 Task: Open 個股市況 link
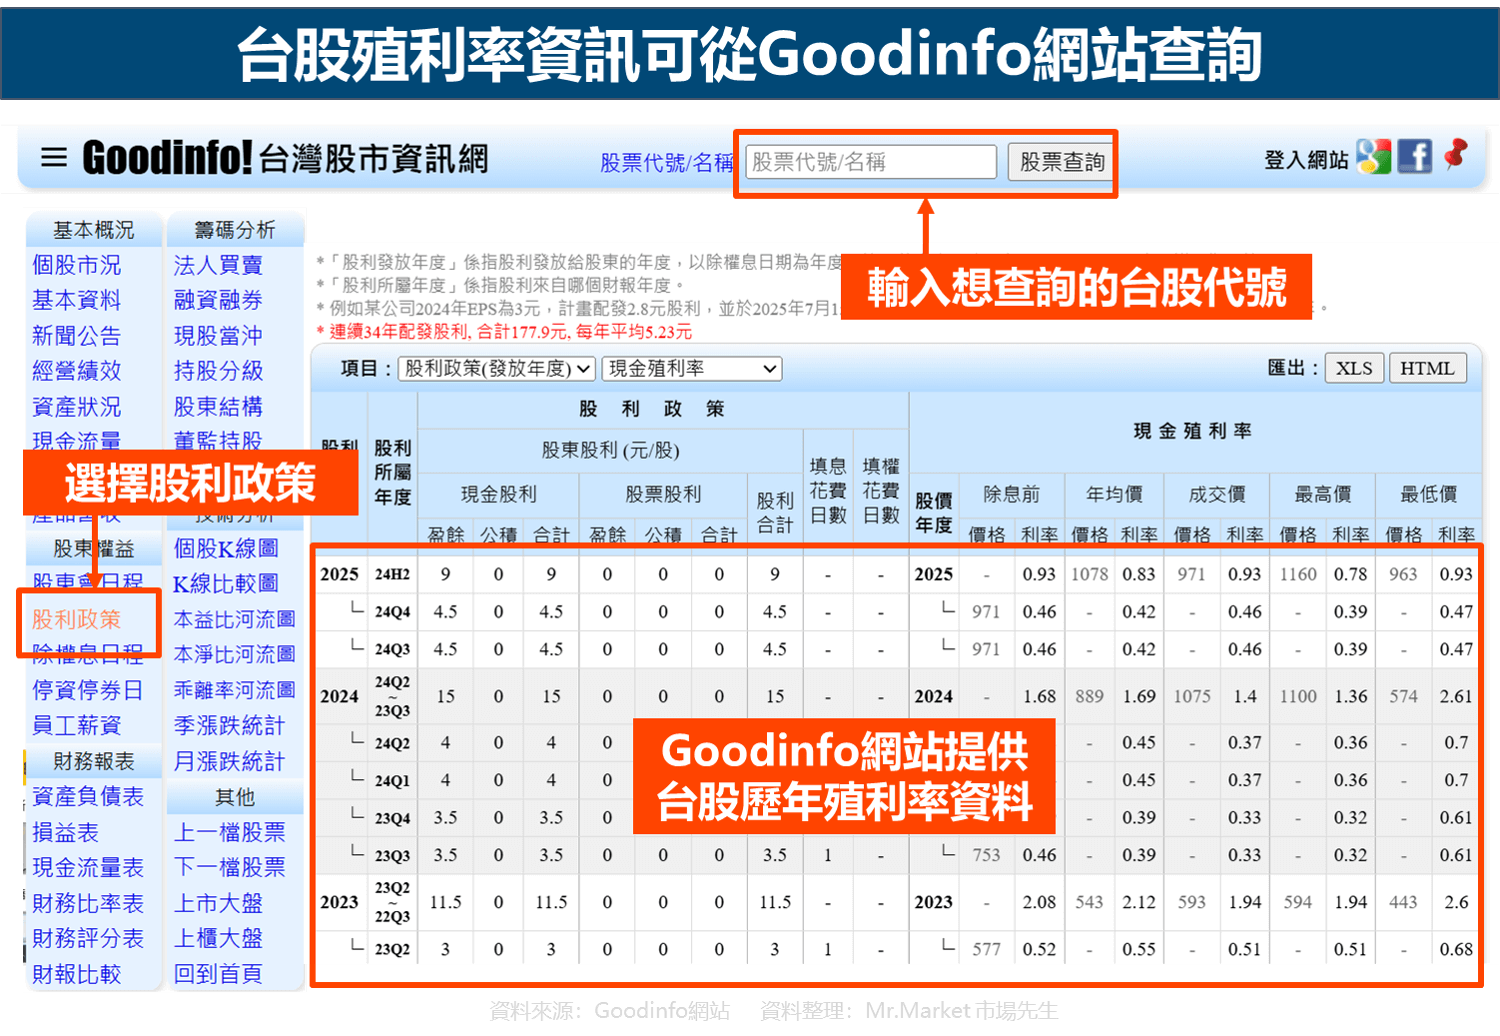76,265
